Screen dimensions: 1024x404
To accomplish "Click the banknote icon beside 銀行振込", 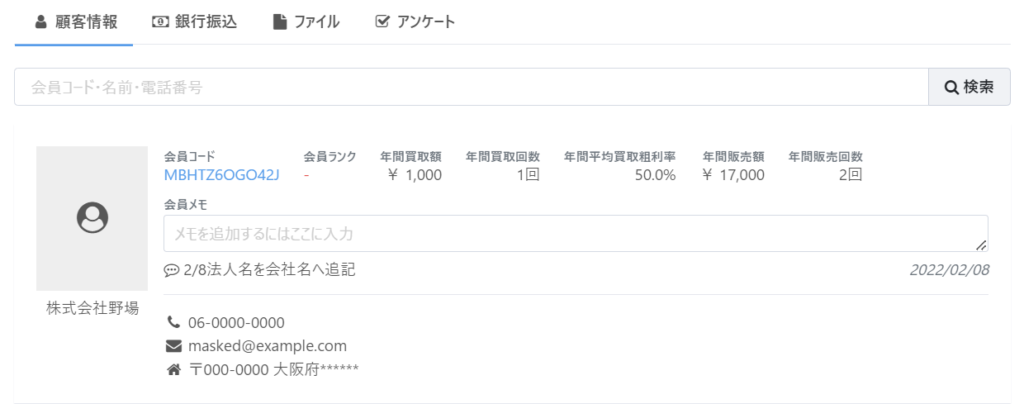I will point(160,22).
